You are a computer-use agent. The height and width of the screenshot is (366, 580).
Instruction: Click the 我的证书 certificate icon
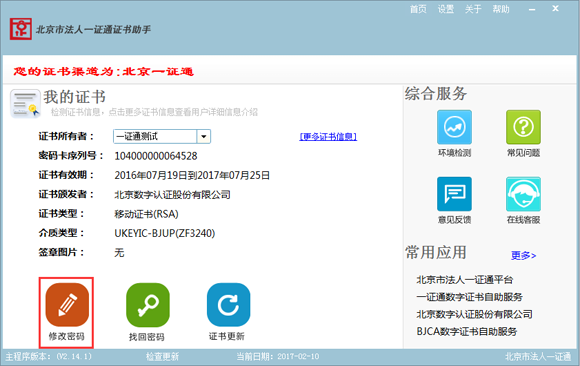tap(25, 104)
